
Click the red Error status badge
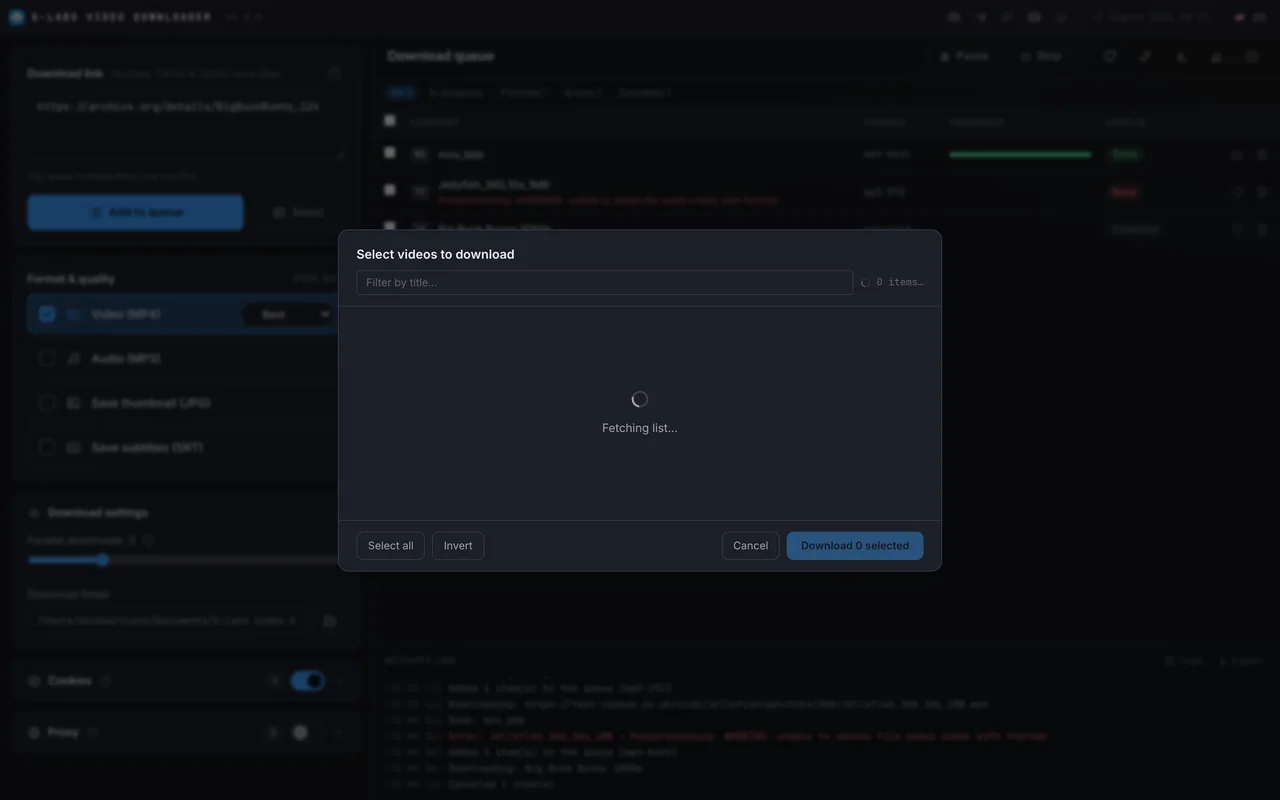point(1125,192)
